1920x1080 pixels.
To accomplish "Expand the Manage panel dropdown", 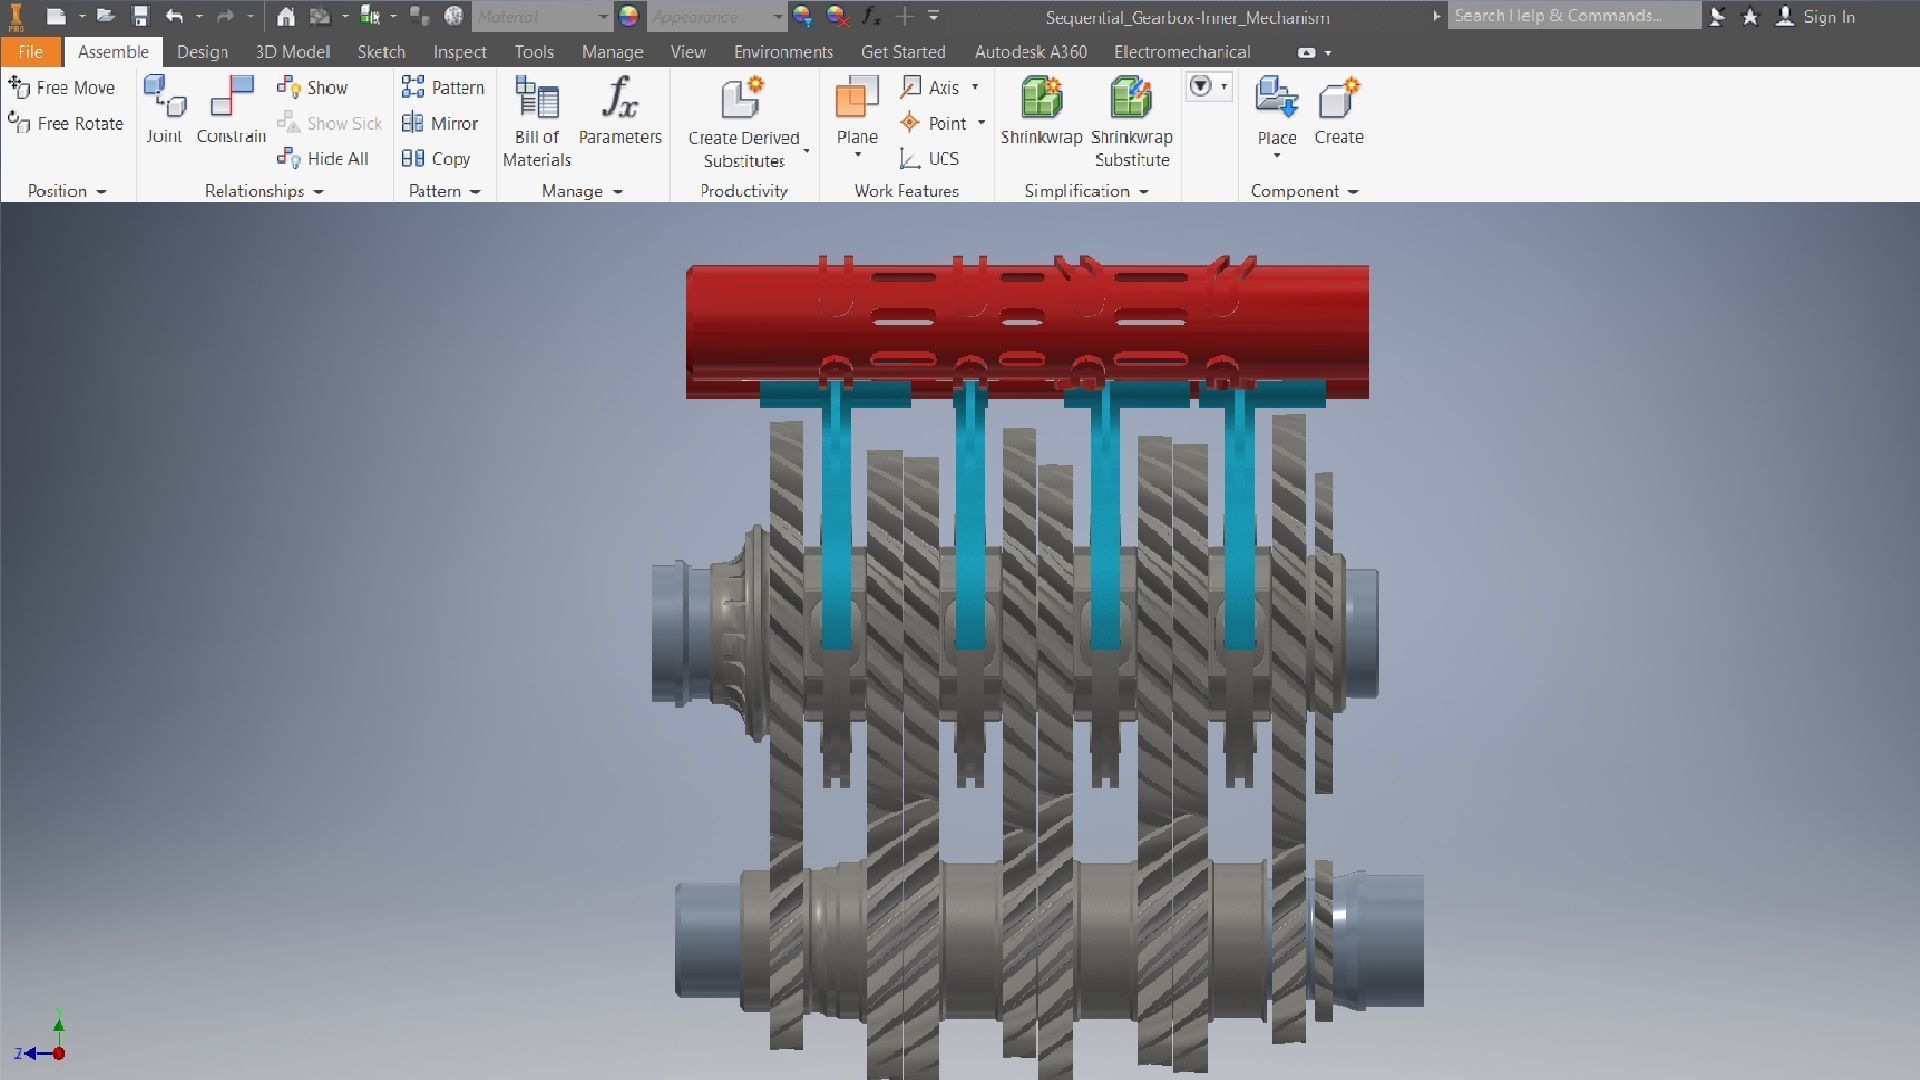I will pyautogui.click(x=617, y=192).
